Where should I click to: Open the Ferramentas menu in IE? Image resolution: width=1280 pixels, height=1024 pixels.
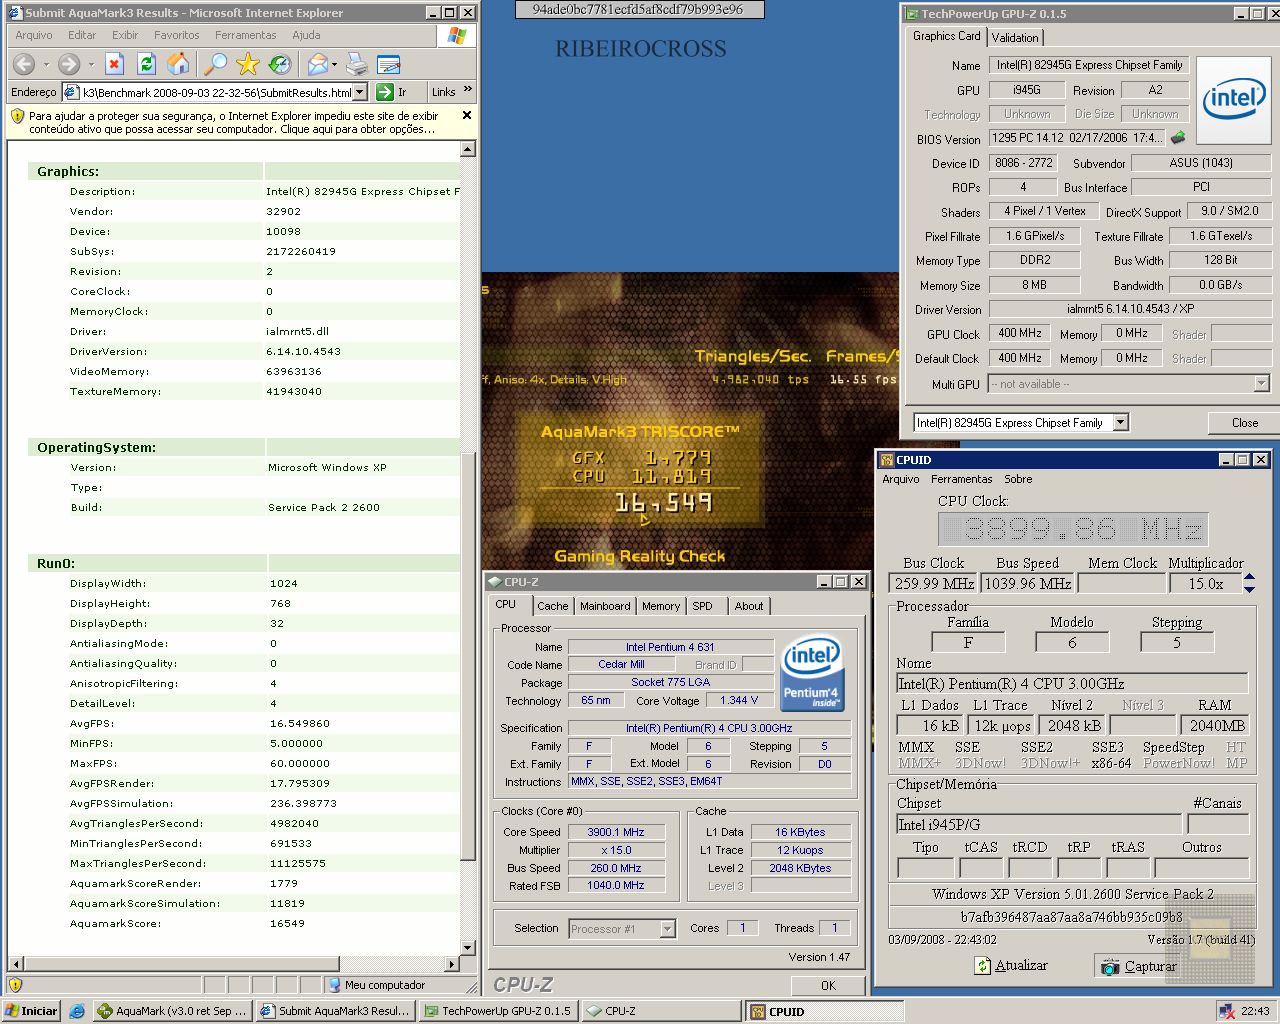pyautogui.click(x=245, y=35)
